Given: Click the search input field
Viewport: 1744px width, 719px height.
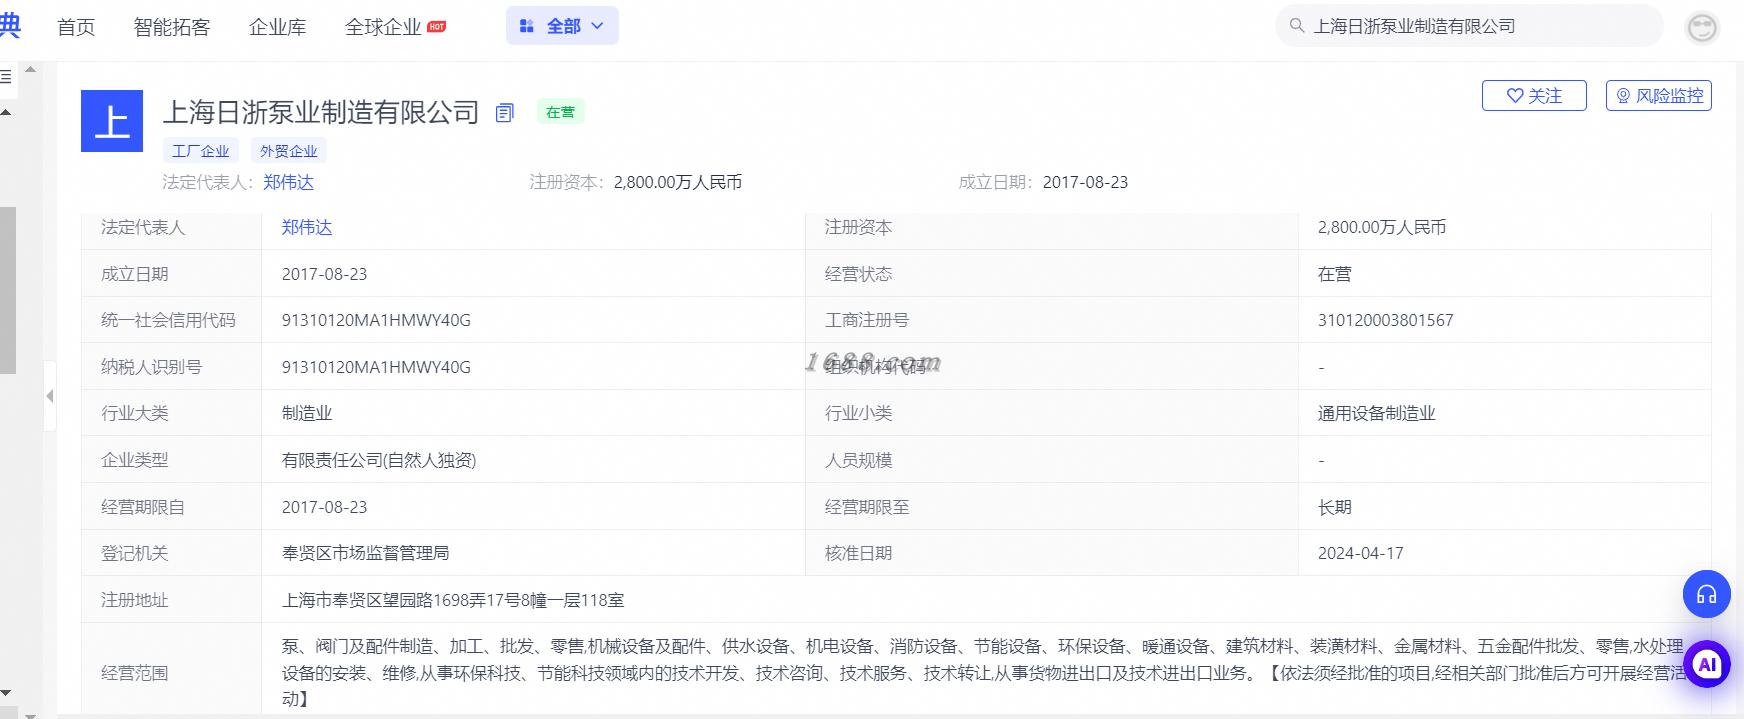Looking at the screenshot, I should coord(1468,26).
